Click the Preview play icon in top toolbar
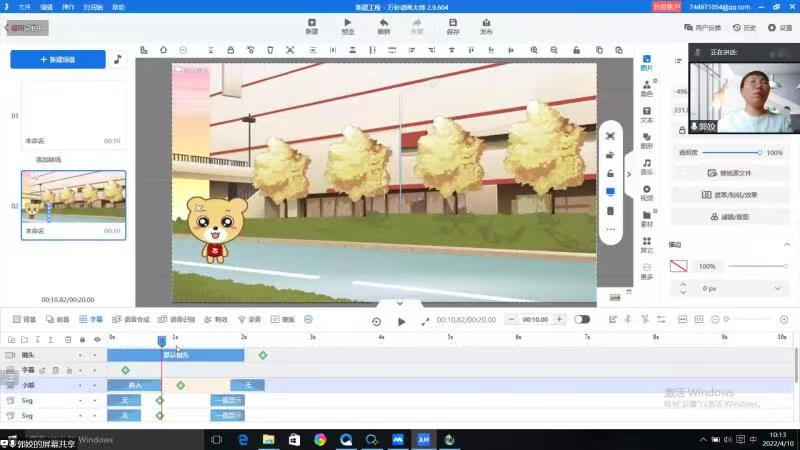Image resolution: width=800 pixels, height=450 pixels. (x=348, y=25)
